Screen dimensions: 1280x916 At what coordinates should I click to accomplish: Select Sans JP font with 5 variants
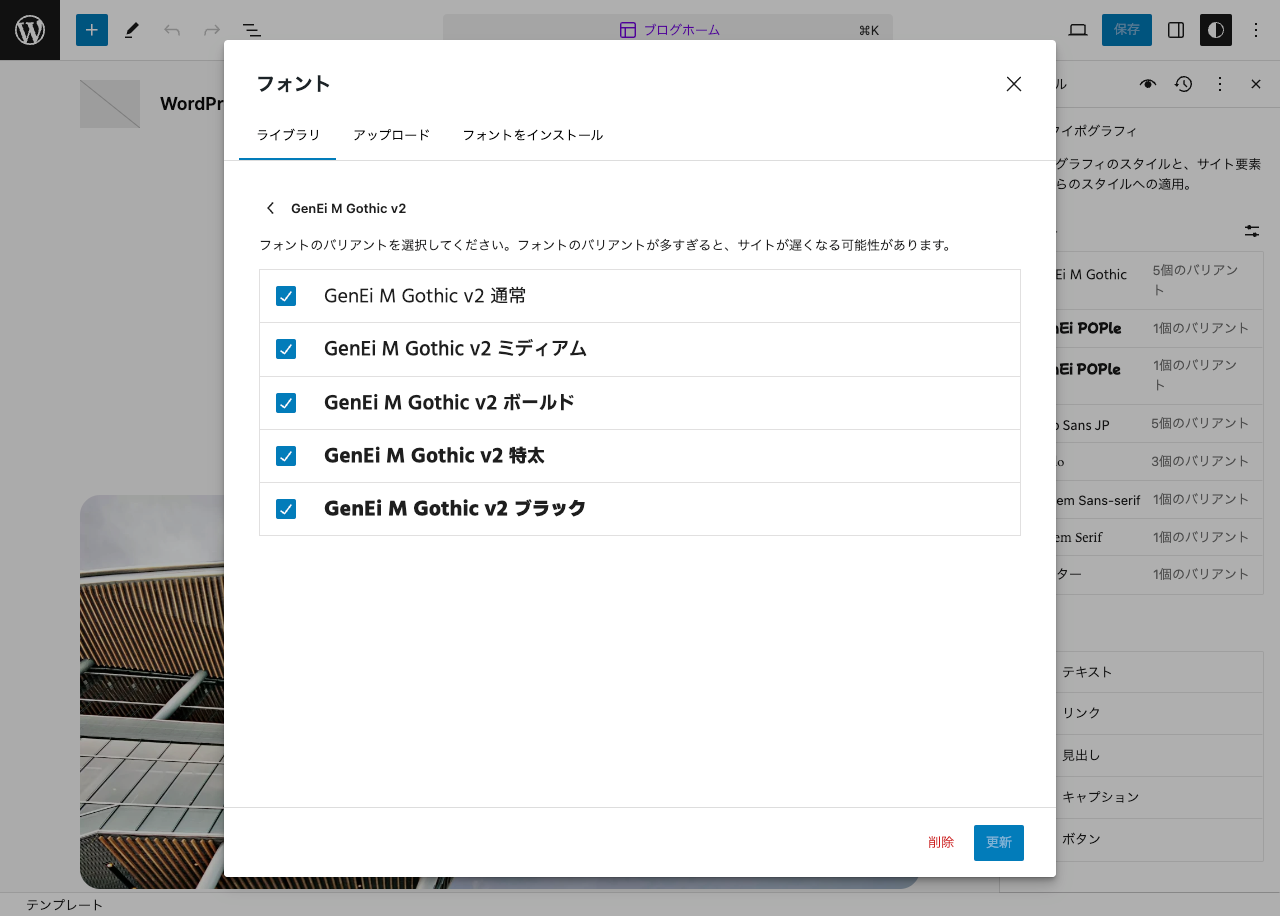coord(1160,424)
